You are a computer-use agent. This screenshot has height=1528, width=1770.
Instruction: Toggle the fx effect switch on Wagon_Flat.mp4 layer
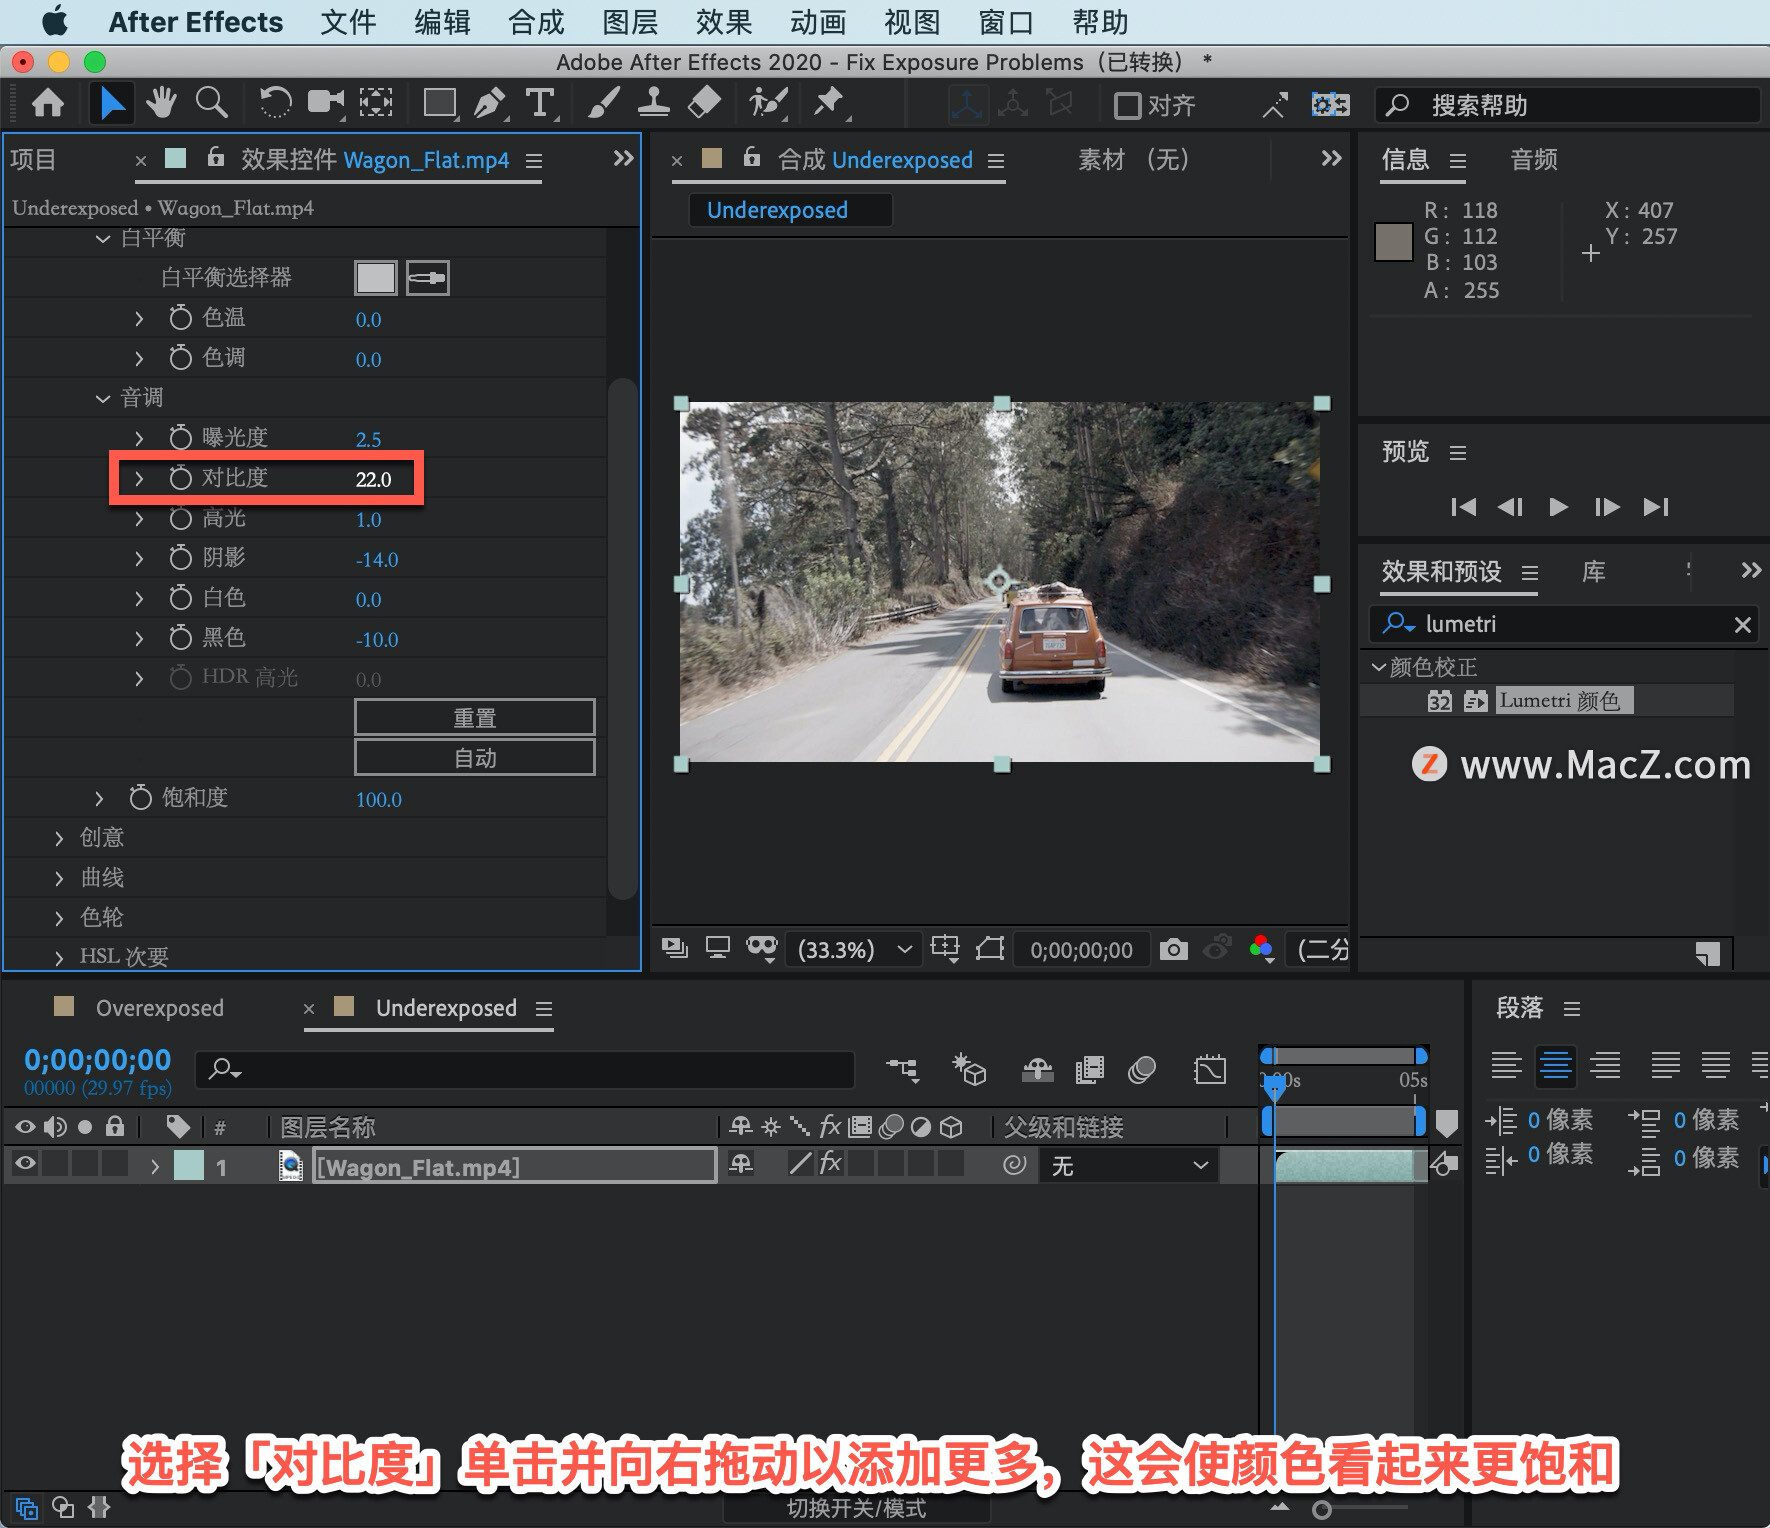[830, 1163]
